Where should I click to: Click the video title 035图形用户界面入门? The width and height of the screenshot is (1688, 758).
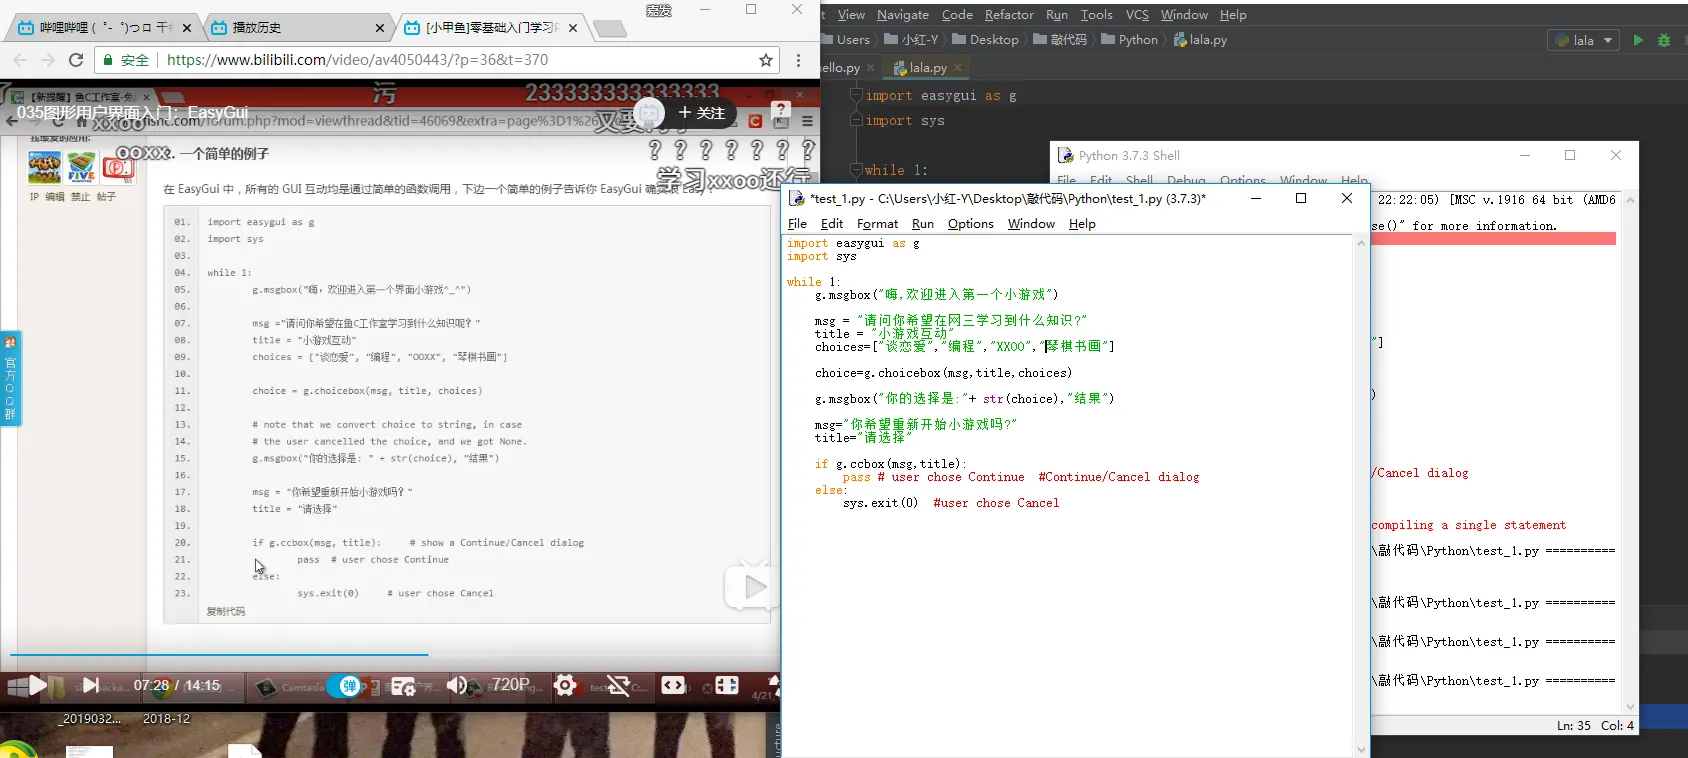(x=132, y=112)
